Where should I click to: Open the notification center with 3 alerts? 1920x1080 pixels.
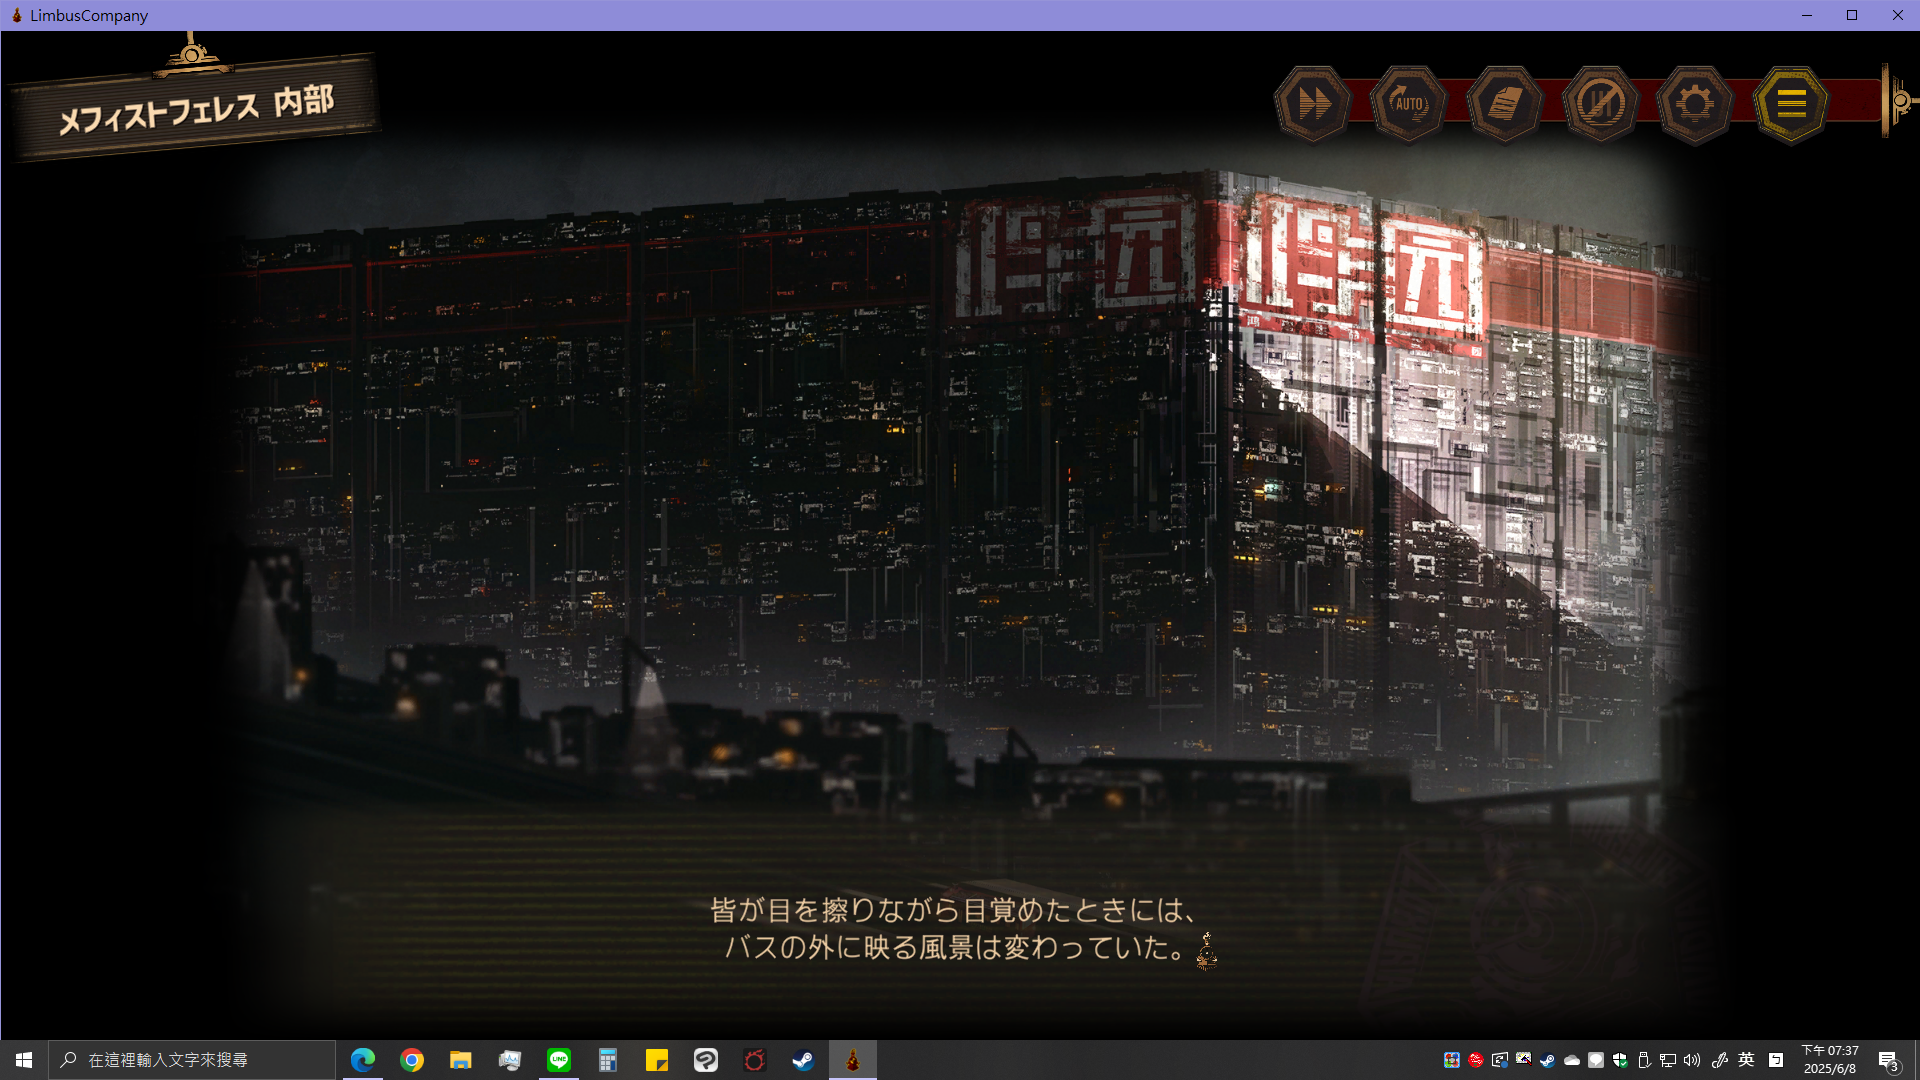click(1888, 1060)
